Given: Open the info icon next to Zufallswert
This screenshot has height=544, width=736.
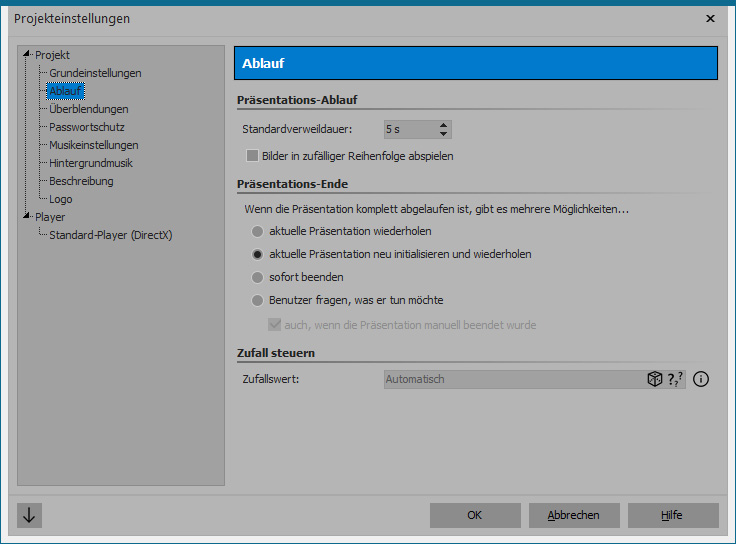Looking at the screenshot, I should (701, 379).
